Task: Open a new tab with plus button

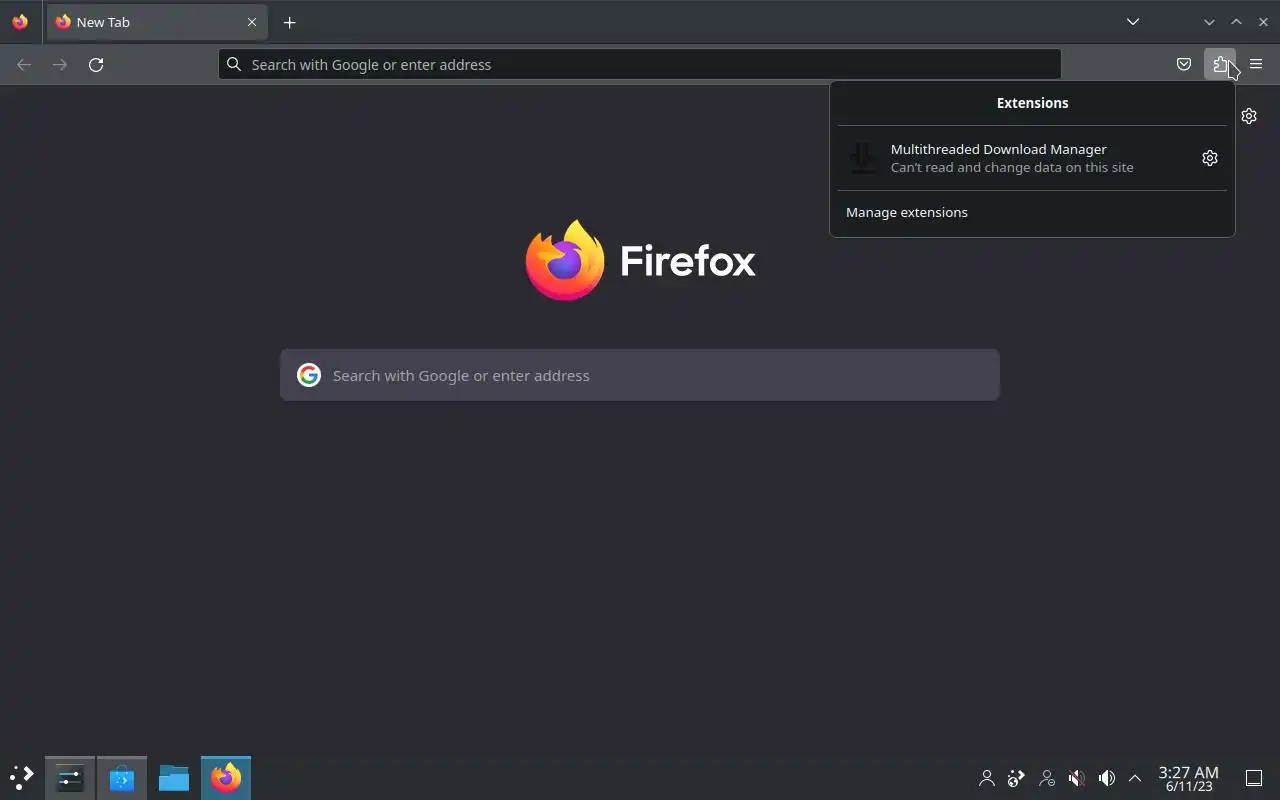Action: 289,22
